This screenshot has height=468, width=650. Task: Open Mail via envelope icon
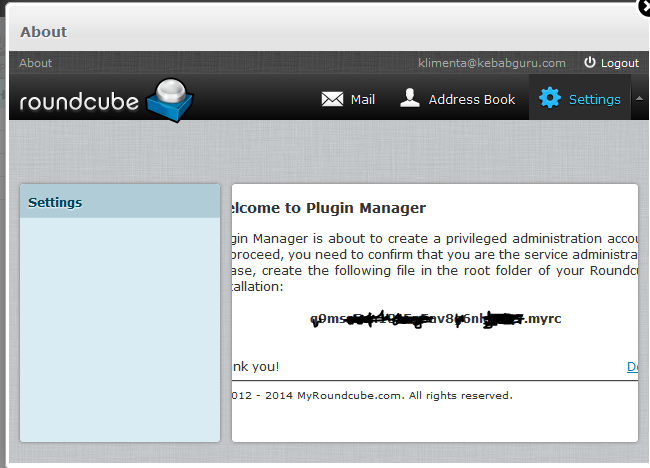coord(332,99)
